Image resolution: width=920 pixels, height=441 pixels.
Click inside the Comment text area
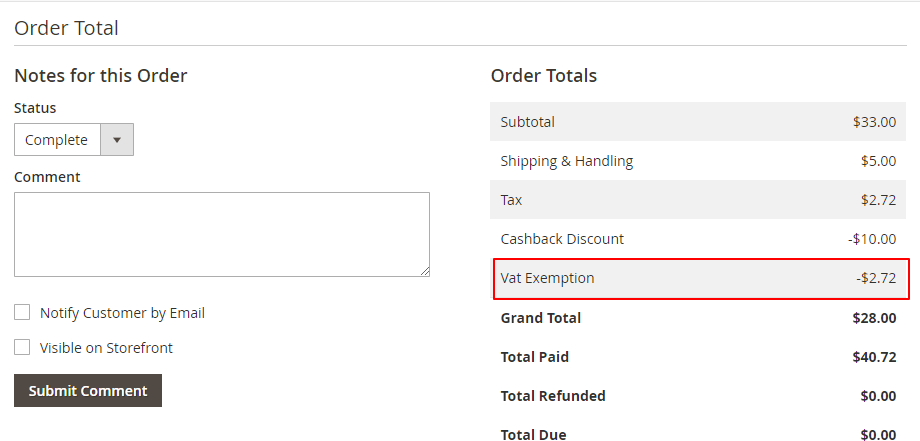point(221,234)
